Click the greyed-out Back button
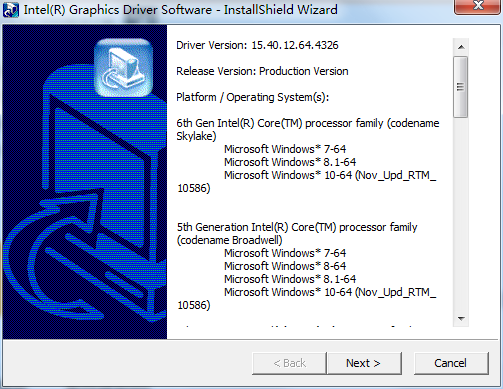Screen dimensions: 503x389 (x=289, y=363)
